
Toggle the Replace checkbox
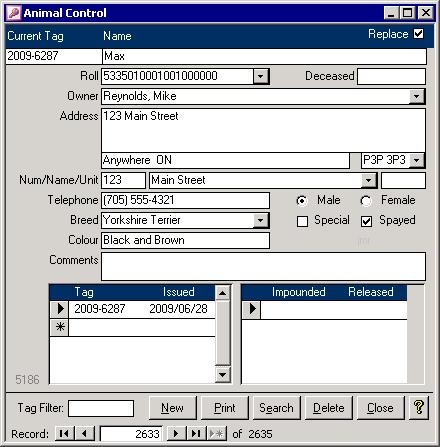pyautogui.click(x=418, y=34)
